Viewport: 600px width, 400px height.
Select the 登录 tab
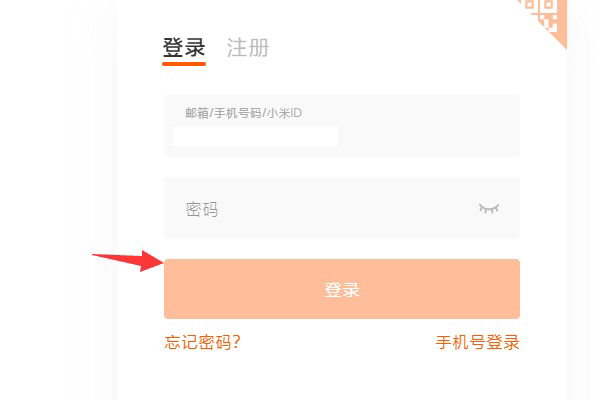point(184,48)
